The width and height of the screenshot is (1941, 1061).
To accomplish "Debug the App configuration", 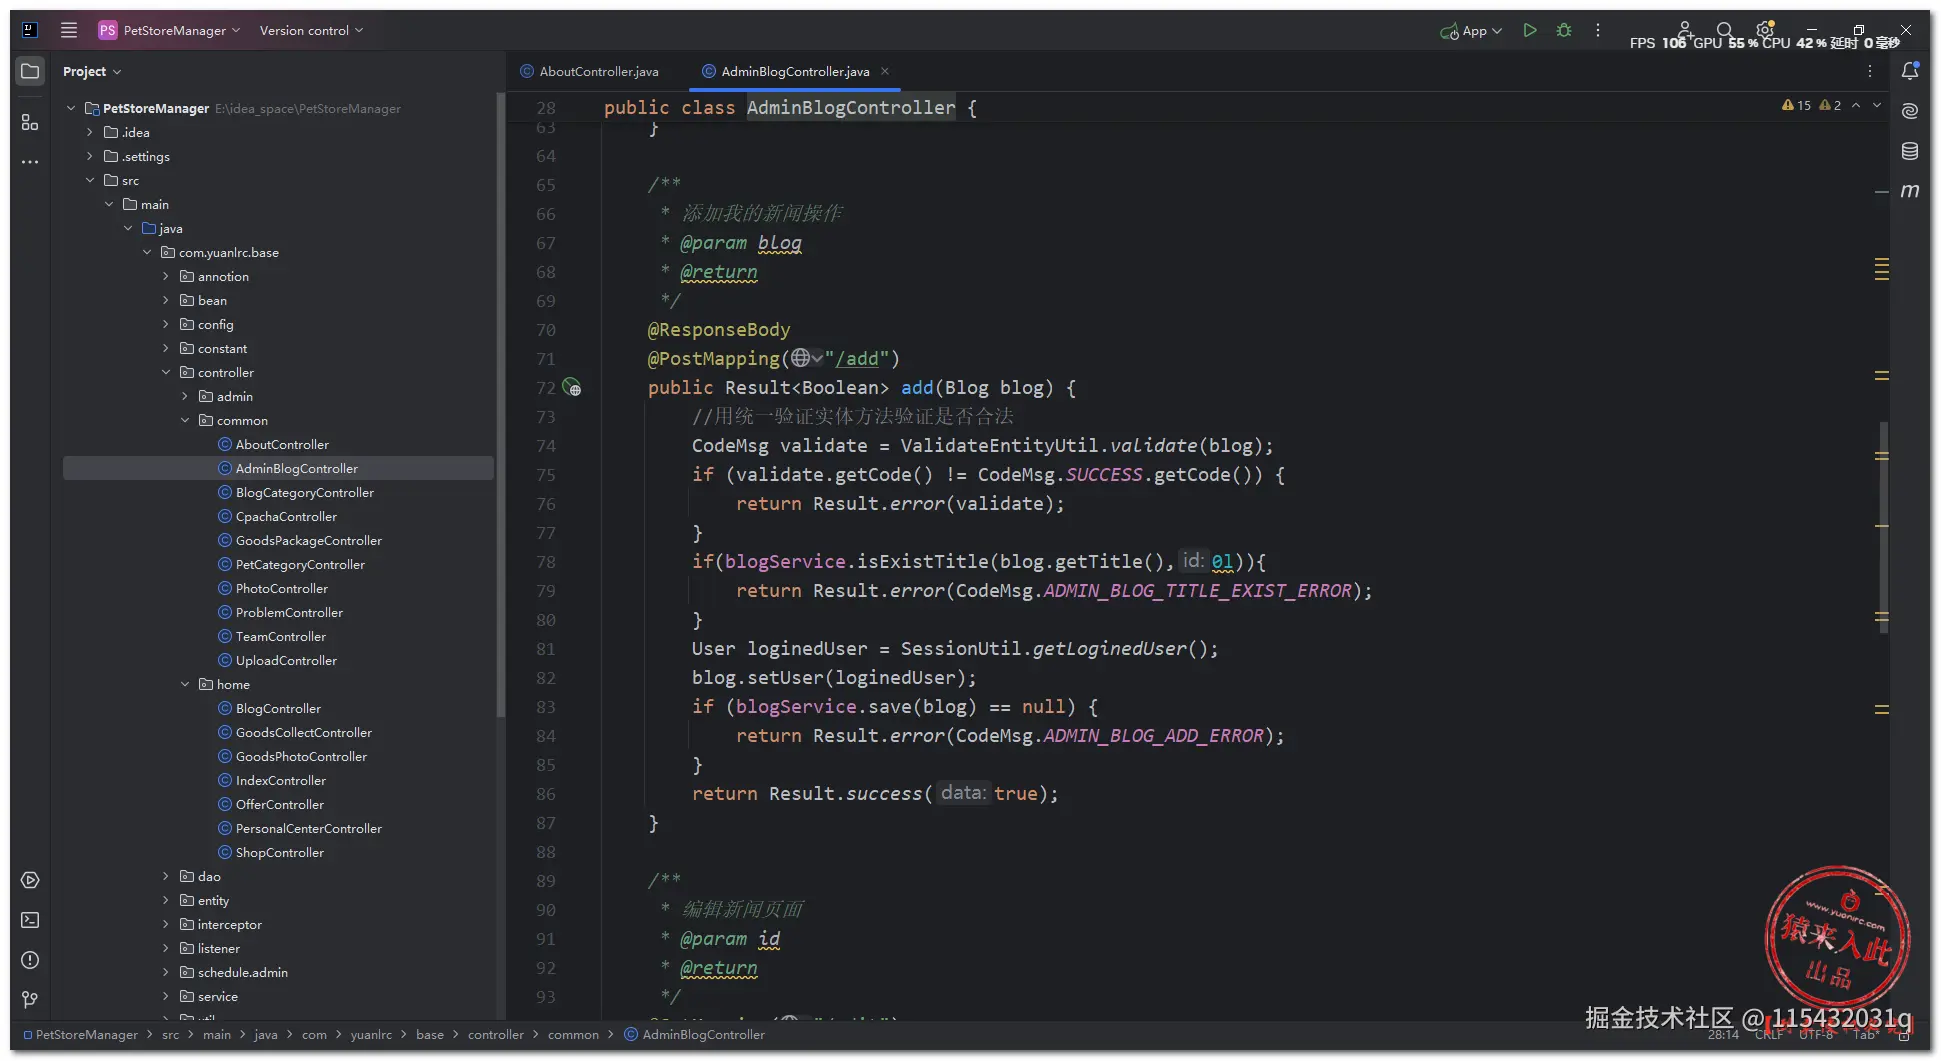I will point(1564,30).
